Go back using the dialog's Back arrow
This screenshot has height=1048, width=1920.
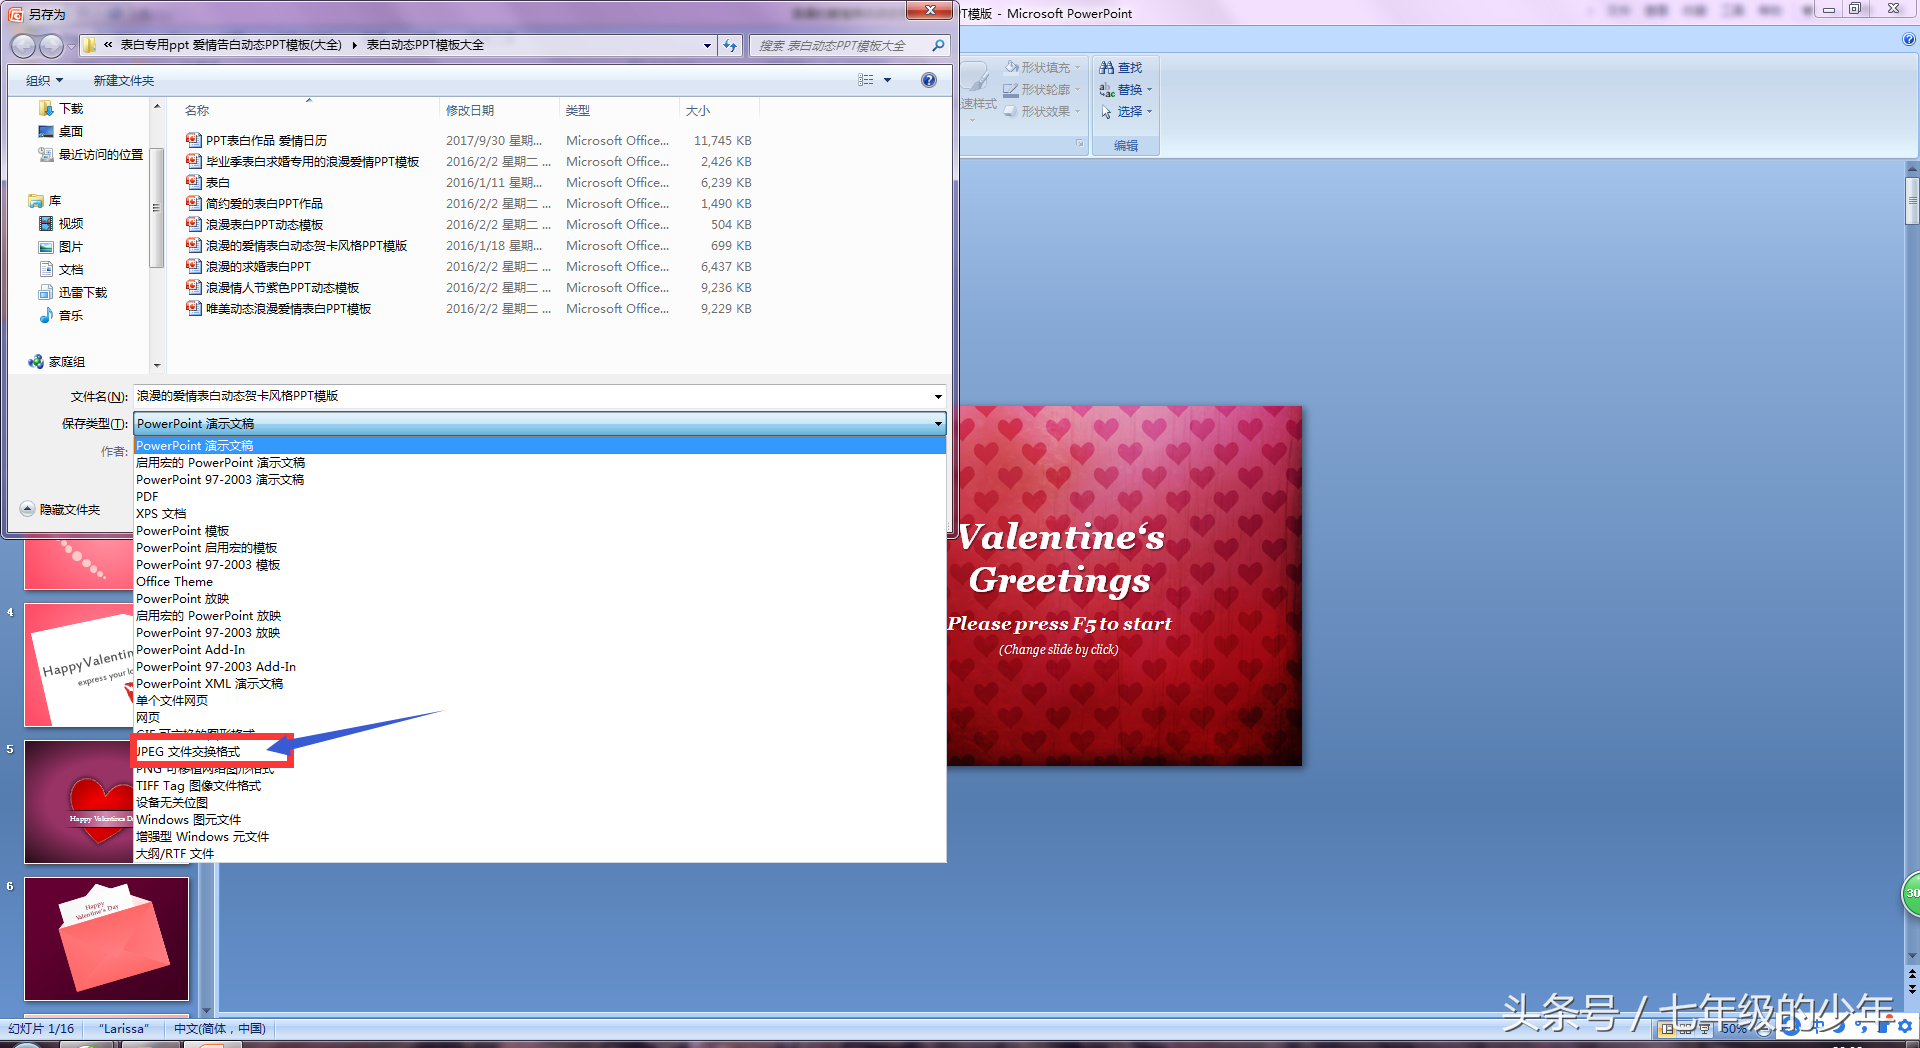tap(23, 46)
